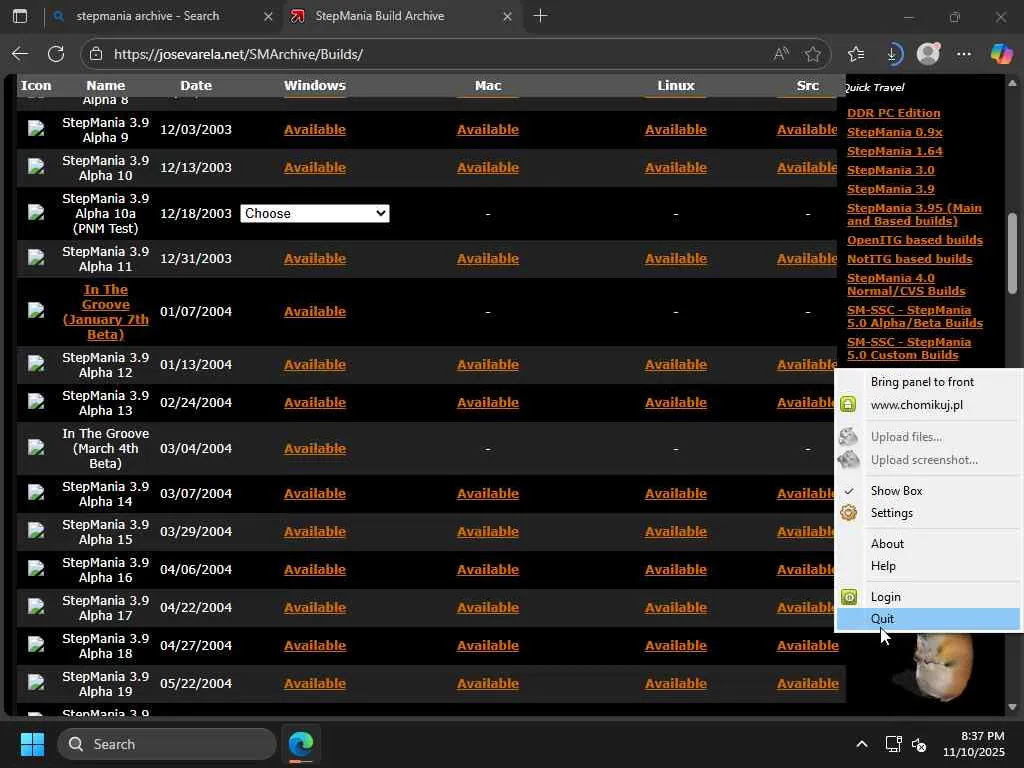
Task: Choose Bring panel to front
Action: [x=922, y=381]
